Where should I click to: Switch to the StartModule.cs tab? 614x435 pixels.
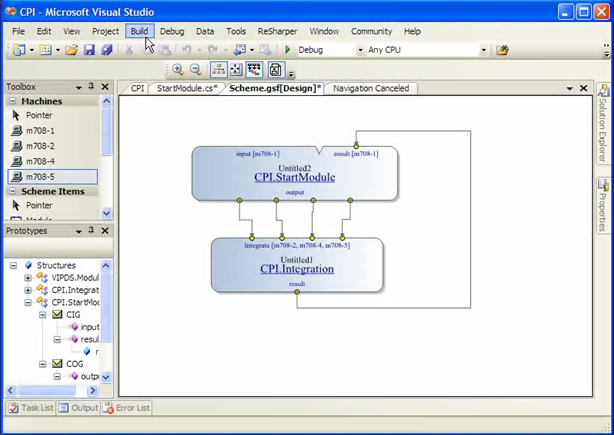click(187, 88)
